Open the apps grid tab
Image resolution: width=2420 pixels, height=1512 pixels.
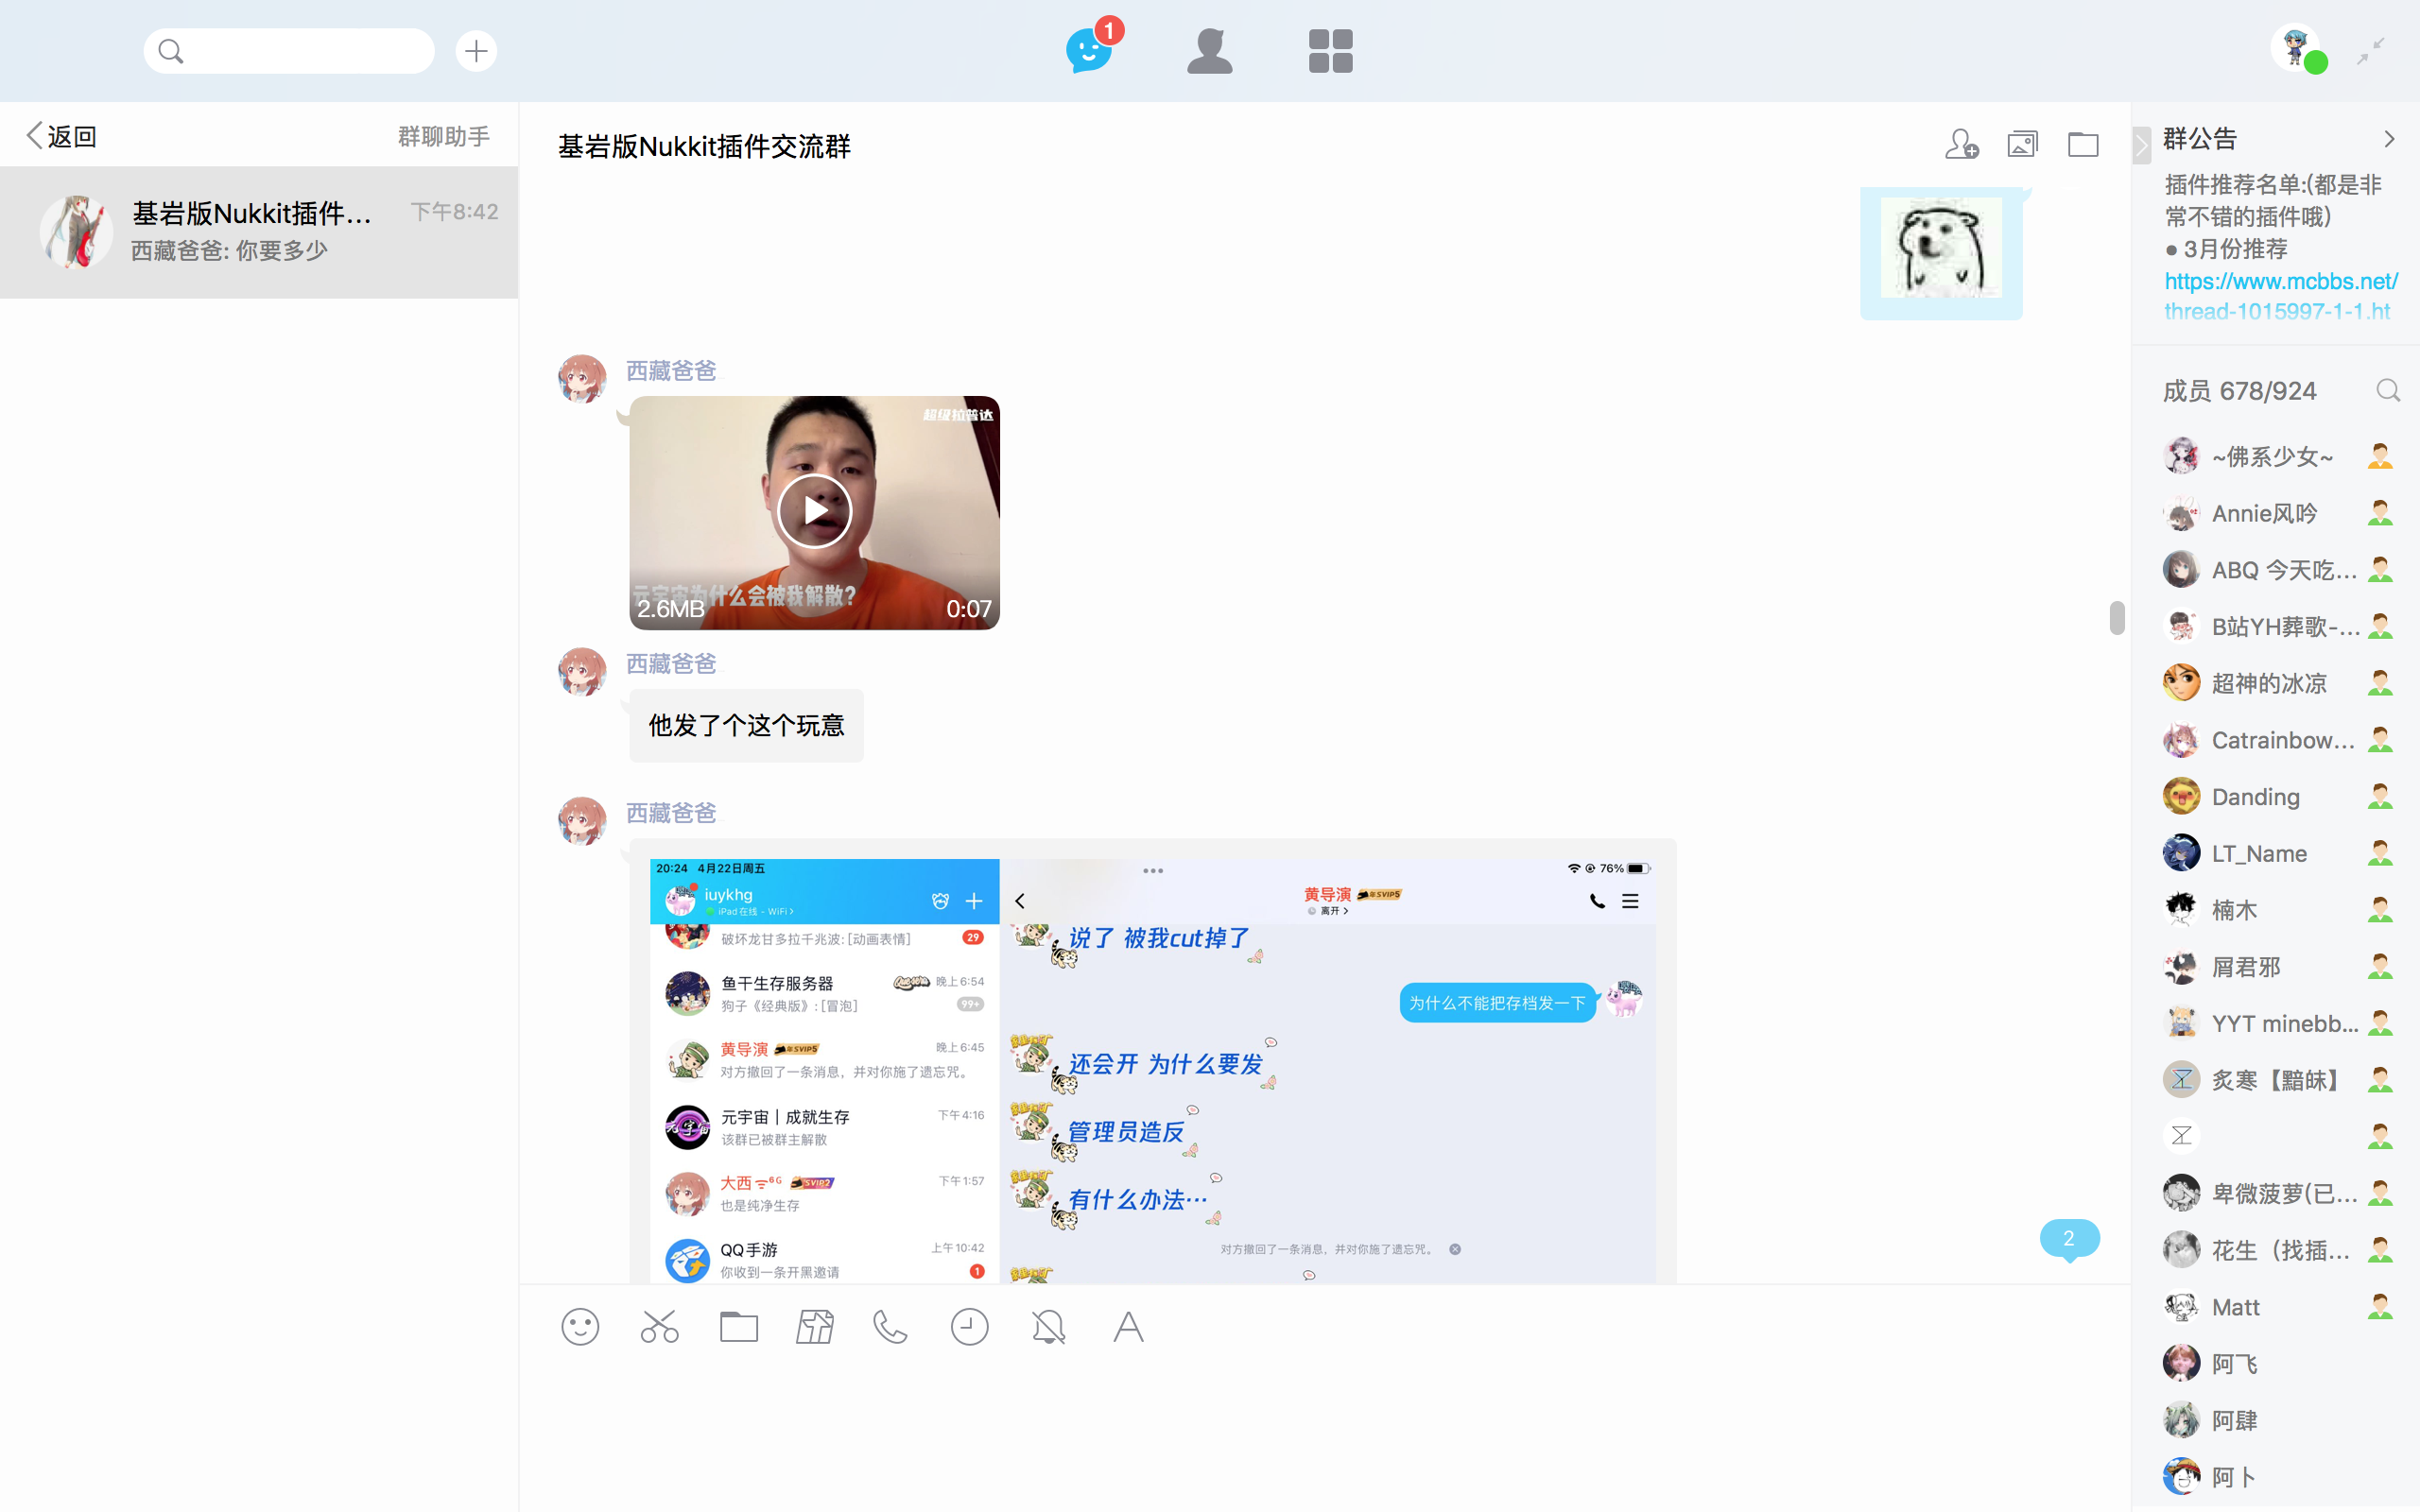pyautogui.click(x=1330, y=50)
